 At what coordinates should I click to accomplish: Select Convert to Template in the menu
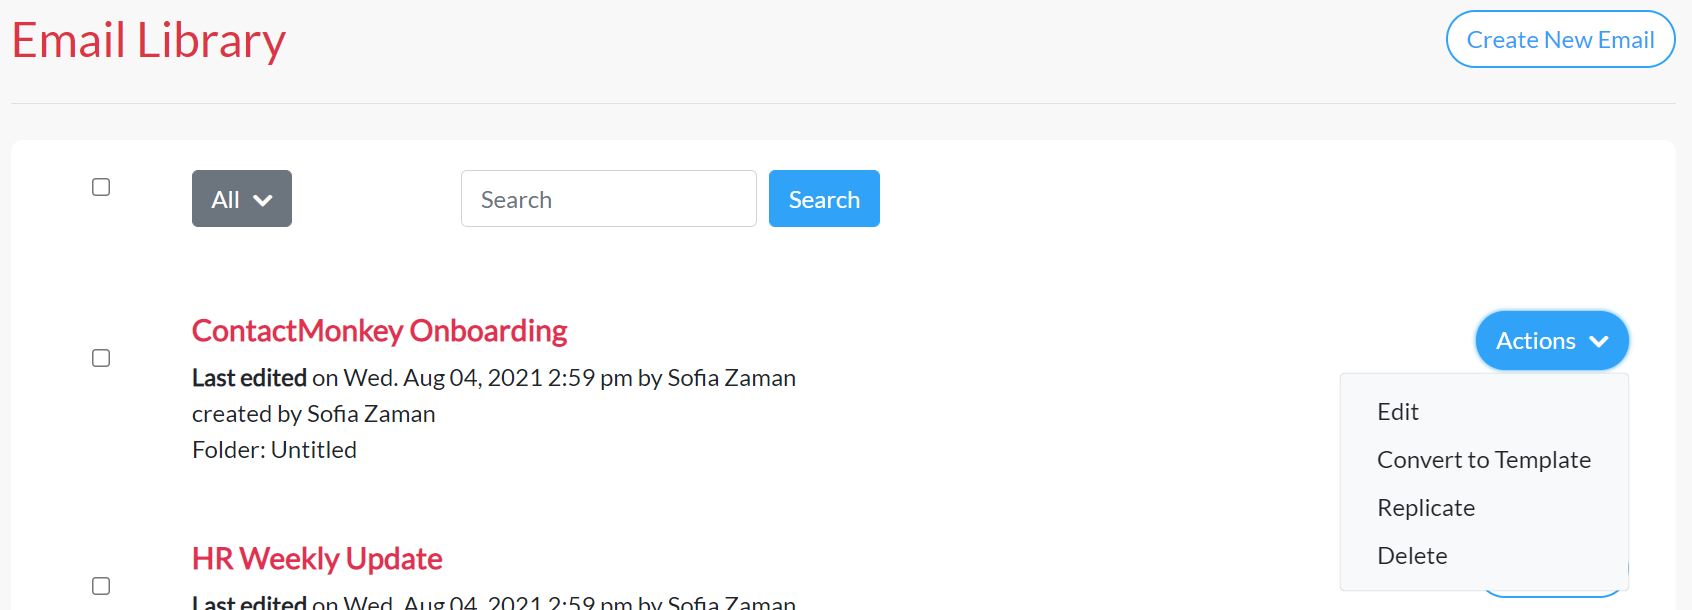coord(1484,460)
